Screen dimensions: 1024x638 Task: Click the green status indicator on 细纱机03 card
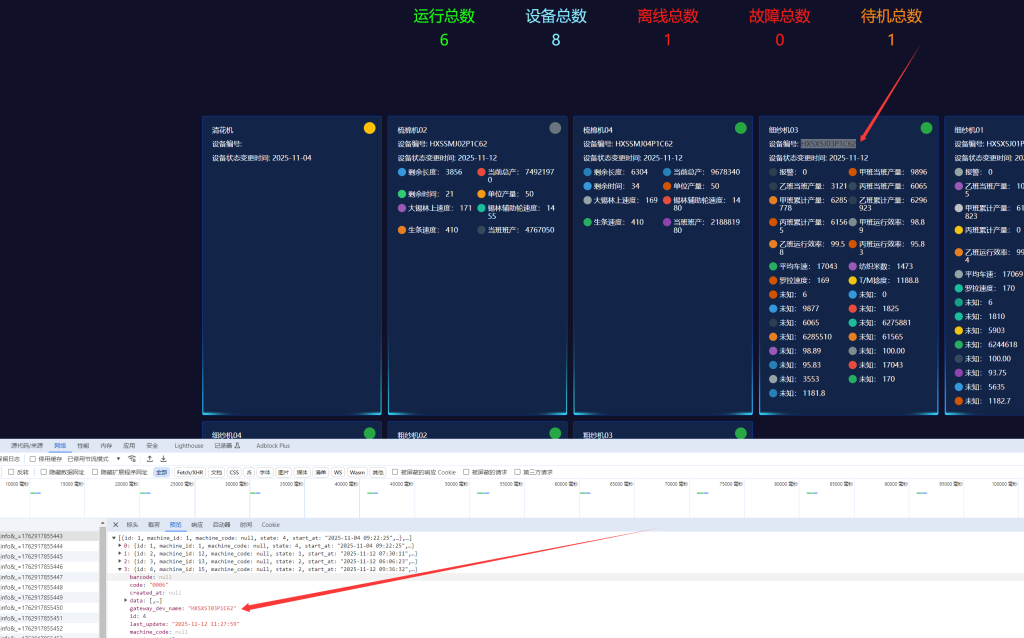[926, 128]
